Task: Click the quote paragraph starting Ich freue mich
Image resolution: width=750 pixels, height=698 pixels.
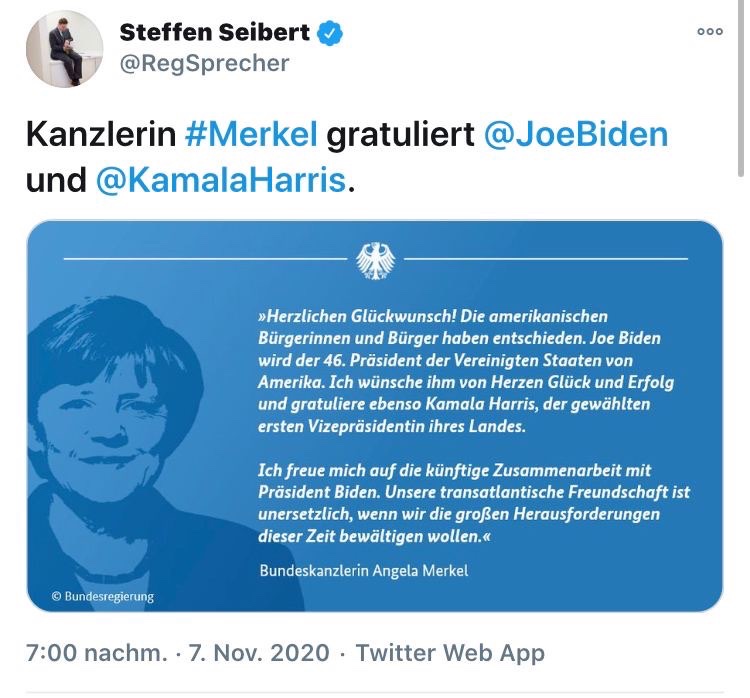Action: tap(472, 504)
